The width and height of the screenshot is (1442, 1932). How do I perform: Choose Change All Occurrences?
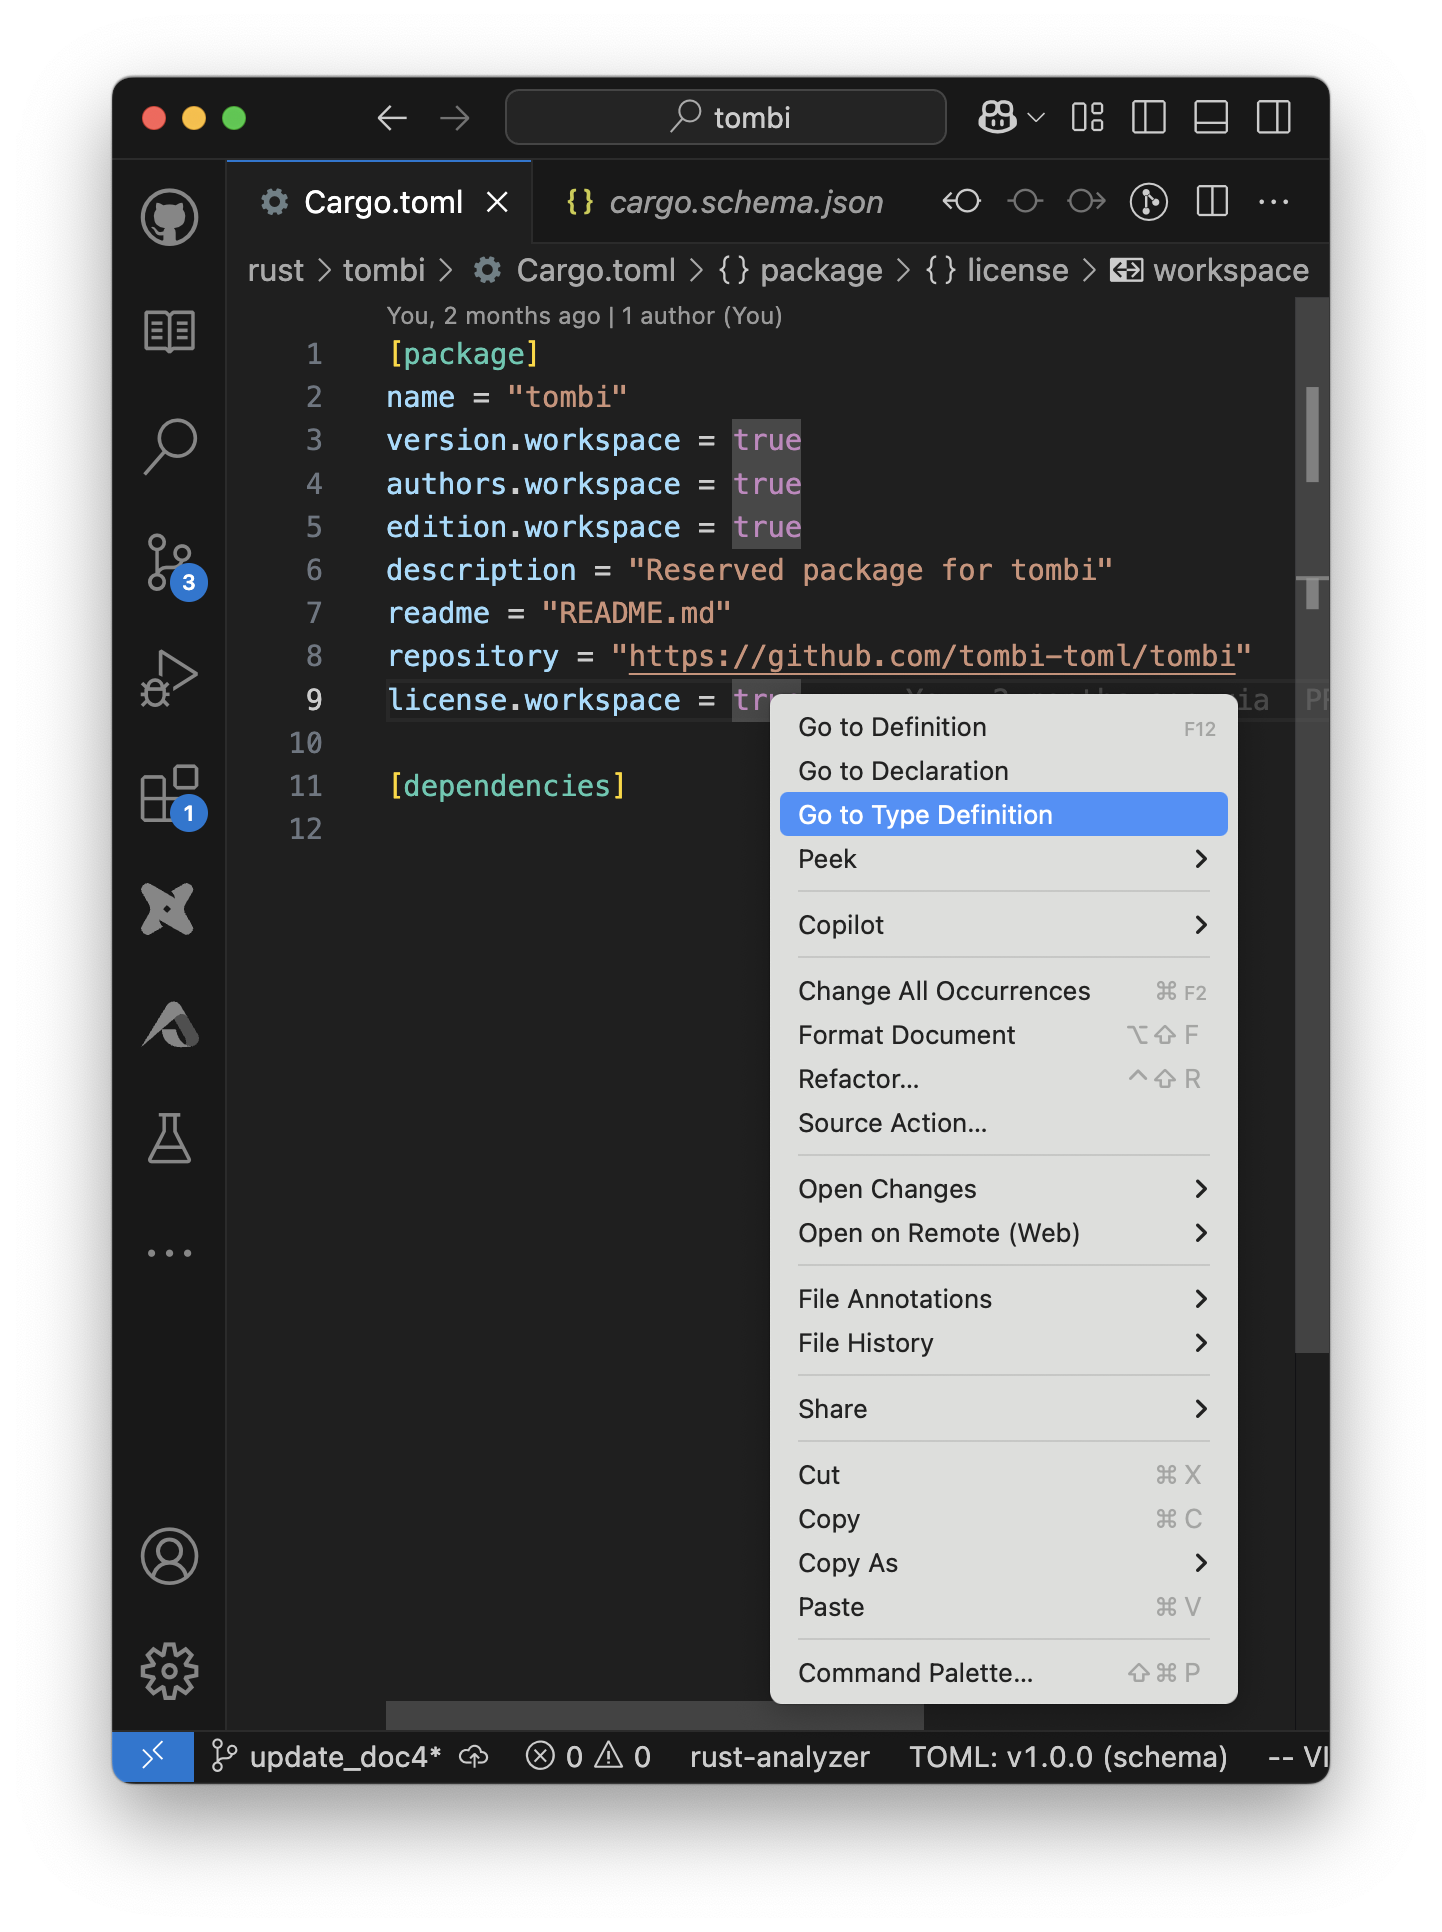point(1004,991)
